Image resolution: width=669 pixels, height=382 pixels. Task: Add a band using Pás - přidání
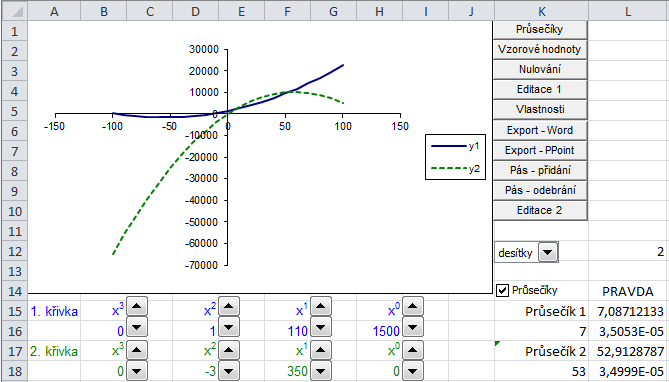point(540,170)
